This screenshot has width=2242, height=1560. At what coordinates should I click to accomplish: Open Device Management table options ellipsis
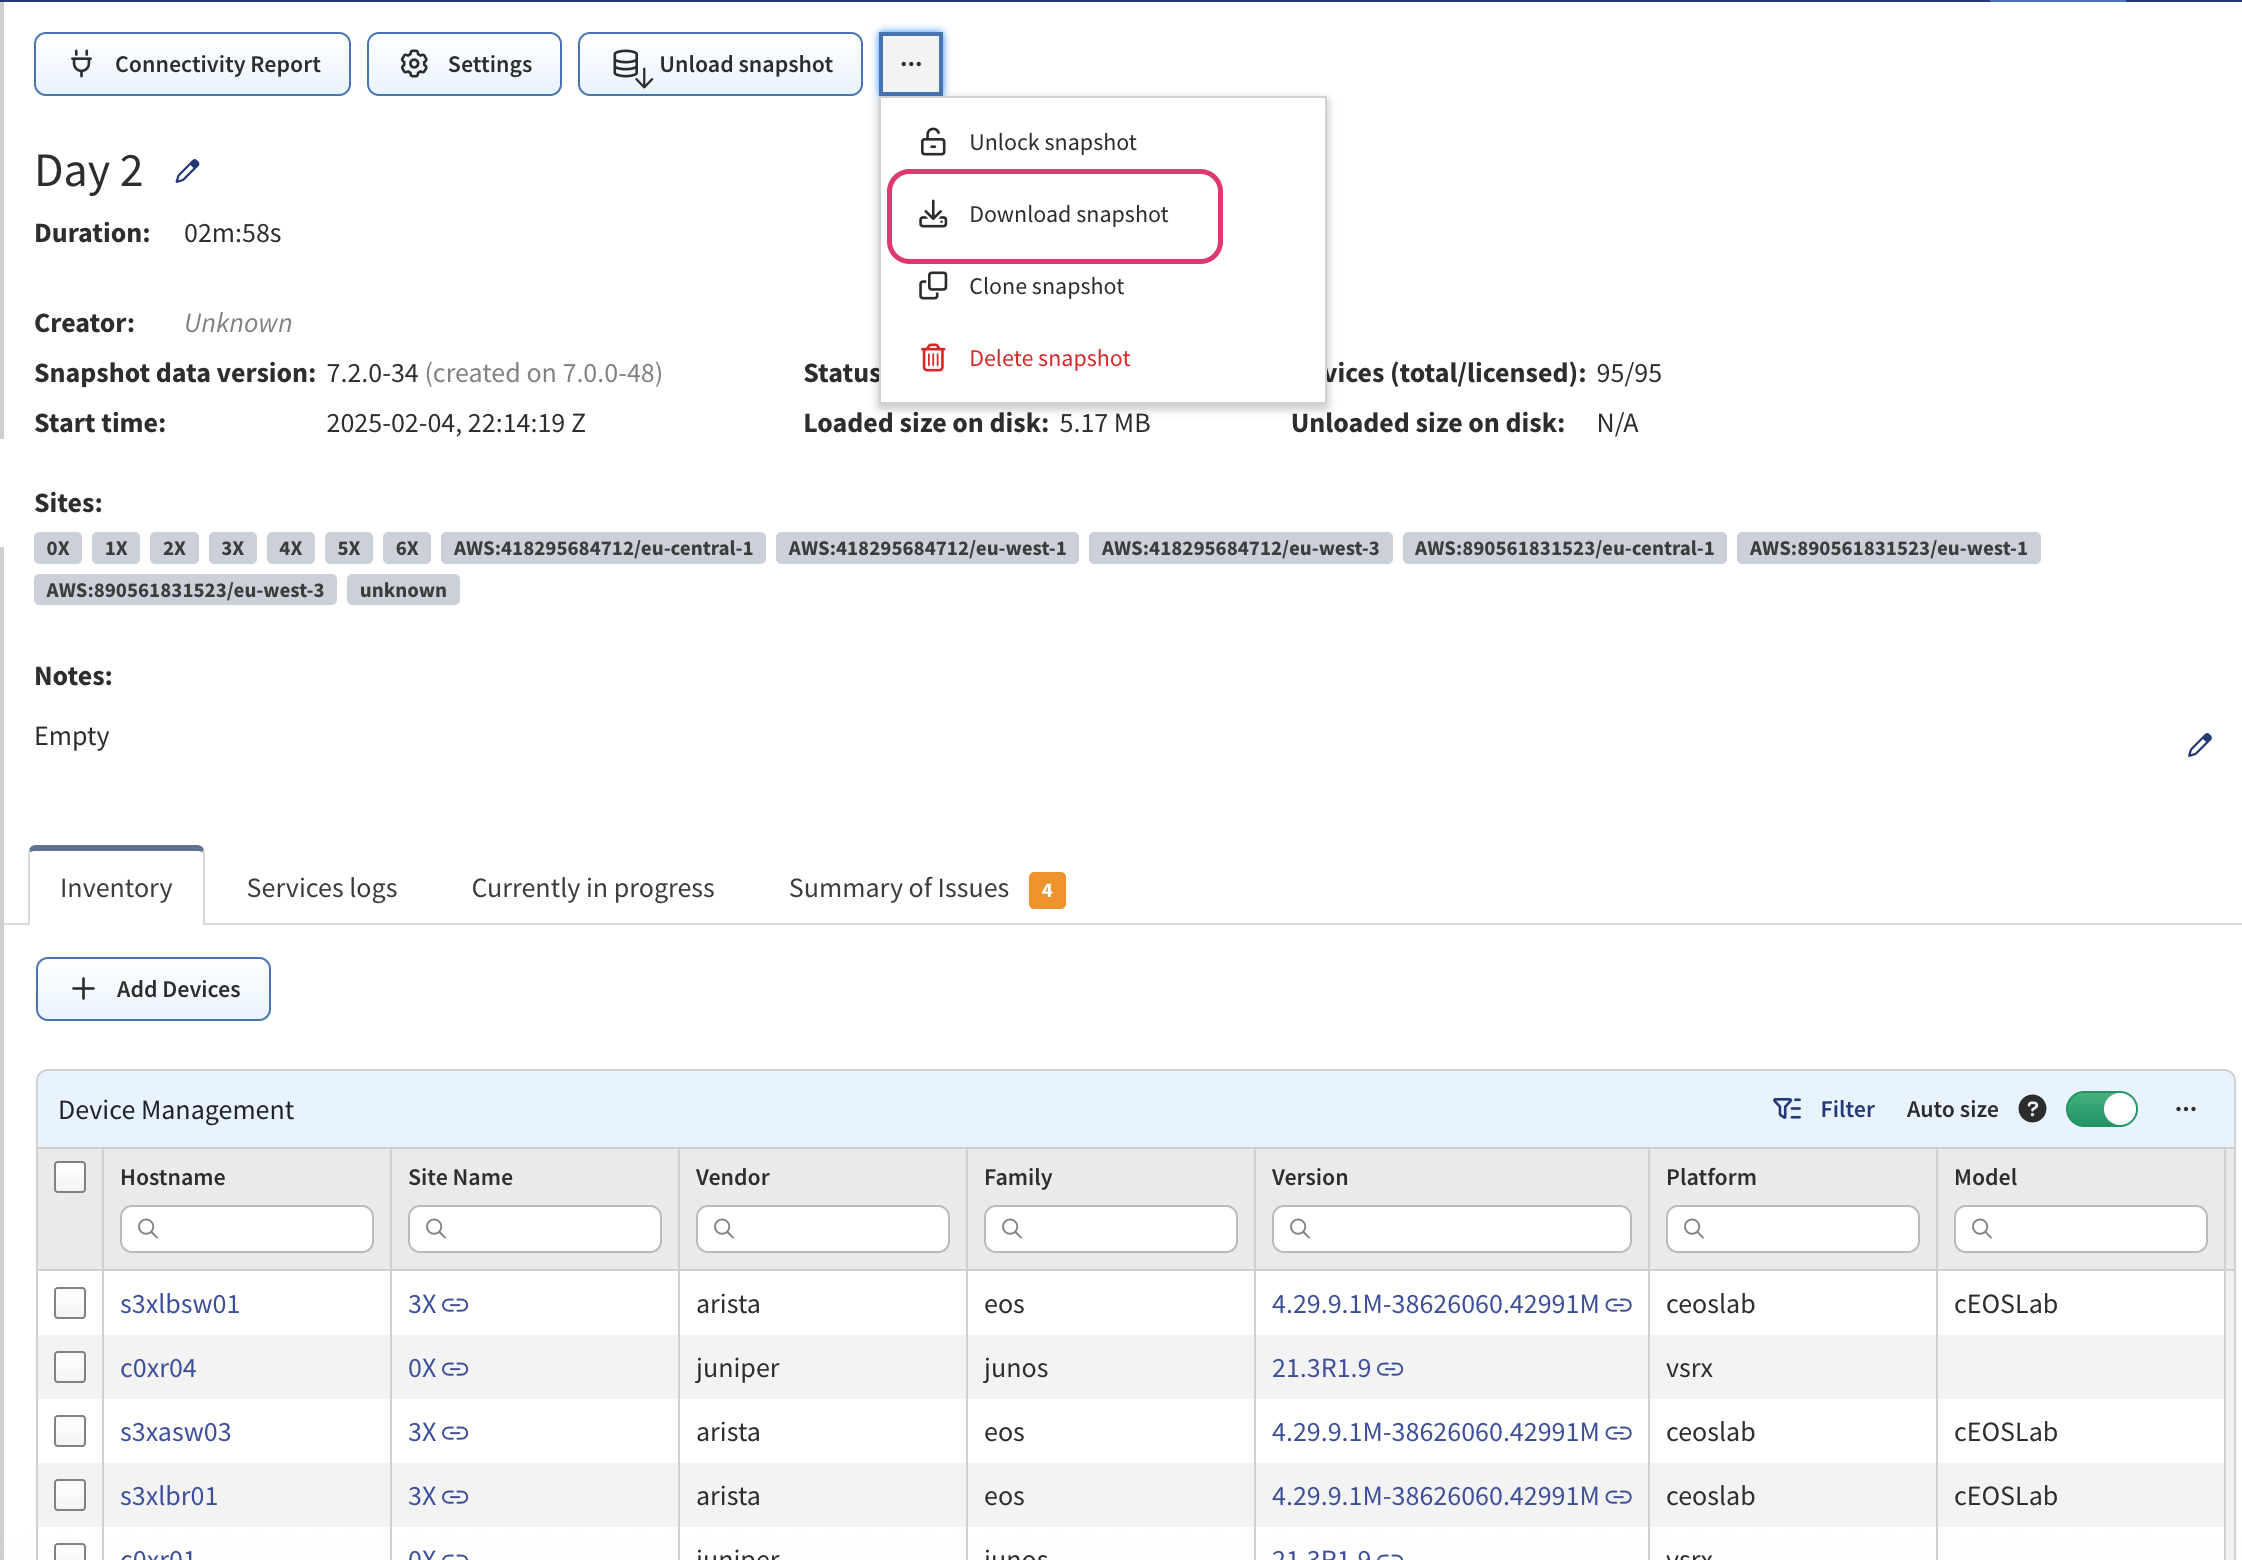2186,1109
